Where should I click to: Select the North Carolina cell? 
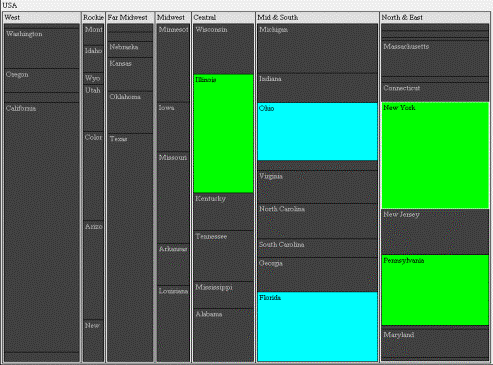tap(317, 221)
